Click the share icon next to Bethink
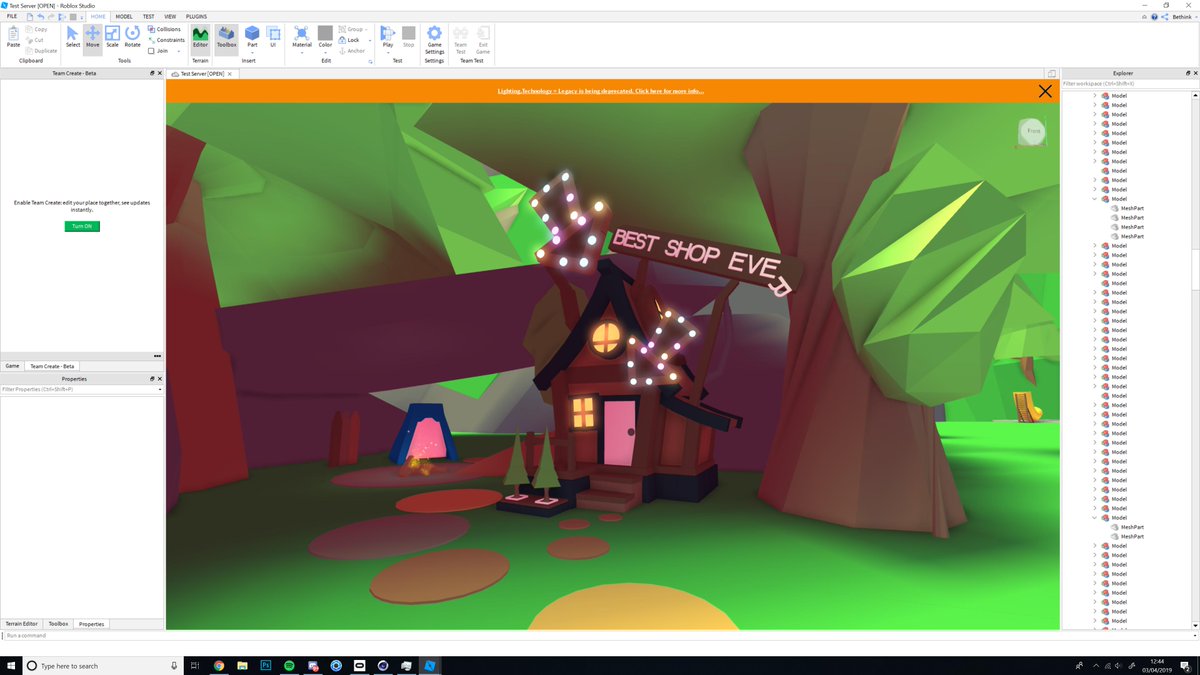Viewport: 1200px width, 675px height. (1165, 17)
